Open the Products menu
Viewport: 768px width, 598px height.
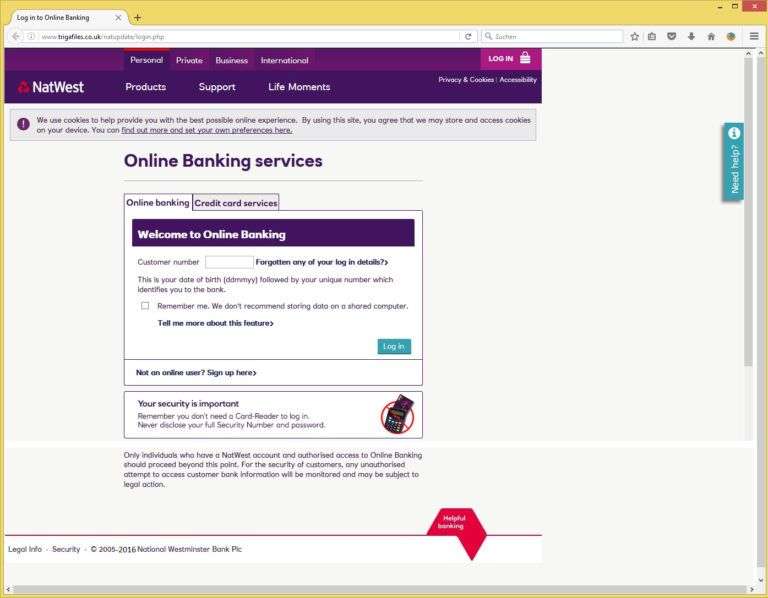point(145,87)
